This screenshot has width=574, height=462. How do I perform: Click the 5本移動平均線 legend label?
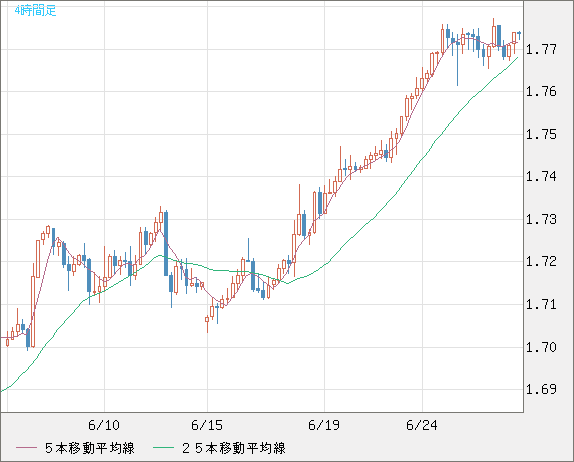[x=90, y=448]
